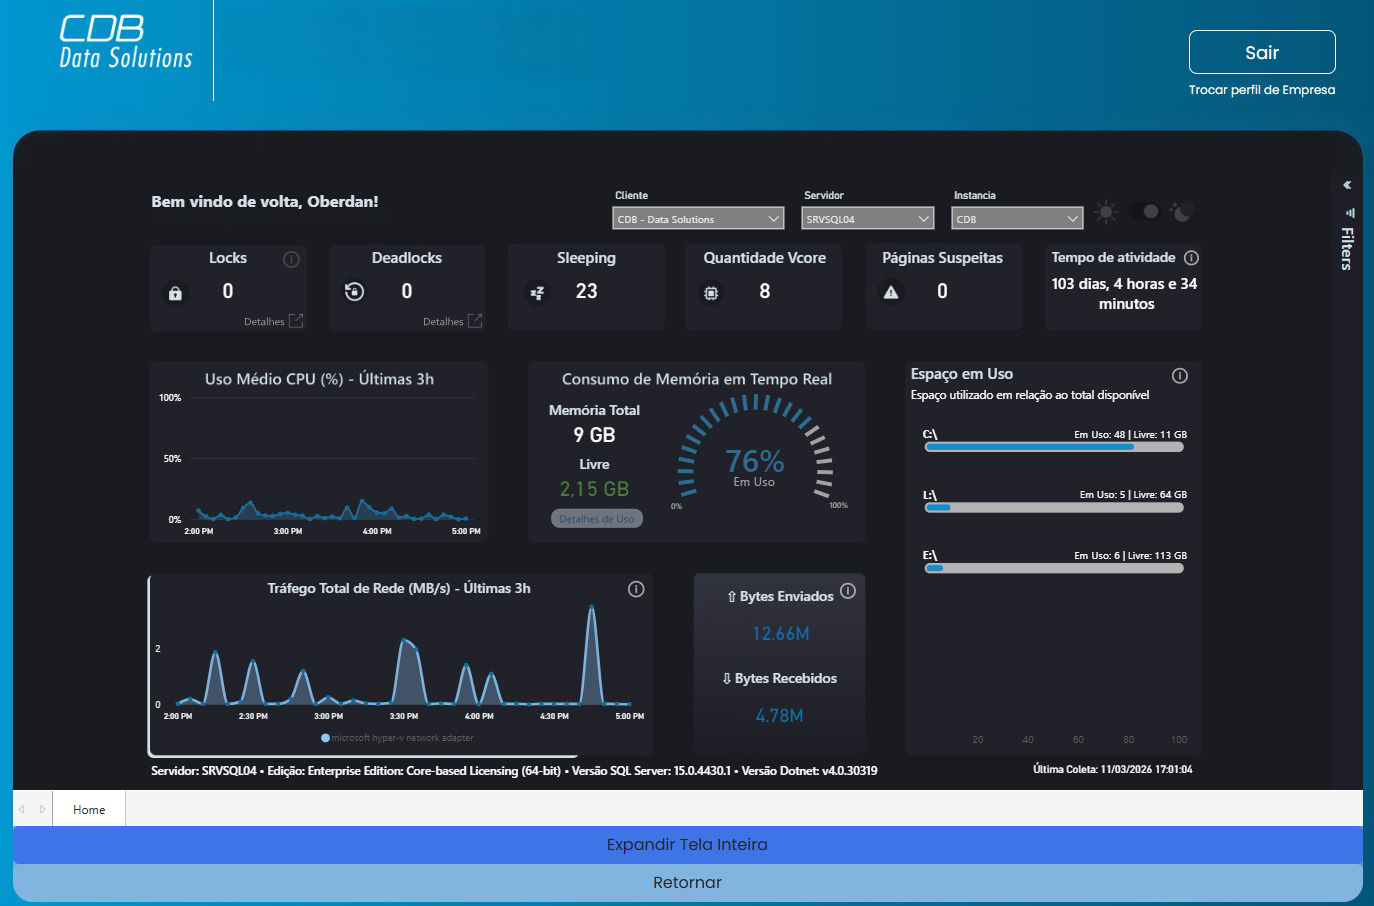The image size is (1374, 906).
Task: Click the Sair button
Action: tap(1261, 52)
